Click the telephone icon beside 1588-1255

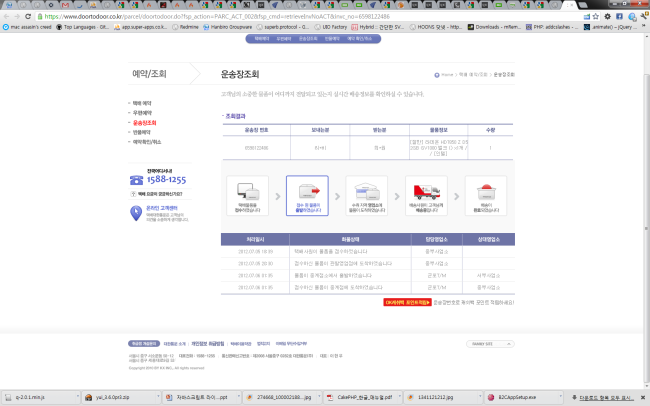click(136, 180)
